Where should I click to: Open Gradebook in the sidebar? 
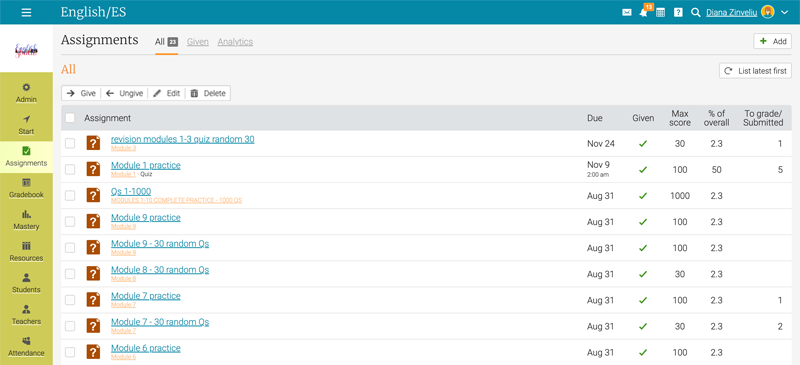[x=27, y=189]
